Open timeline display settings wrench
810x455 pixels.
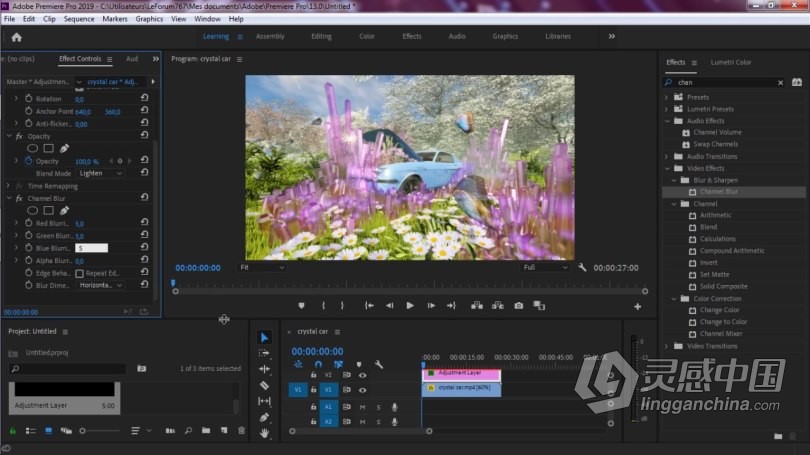(379, 365)
